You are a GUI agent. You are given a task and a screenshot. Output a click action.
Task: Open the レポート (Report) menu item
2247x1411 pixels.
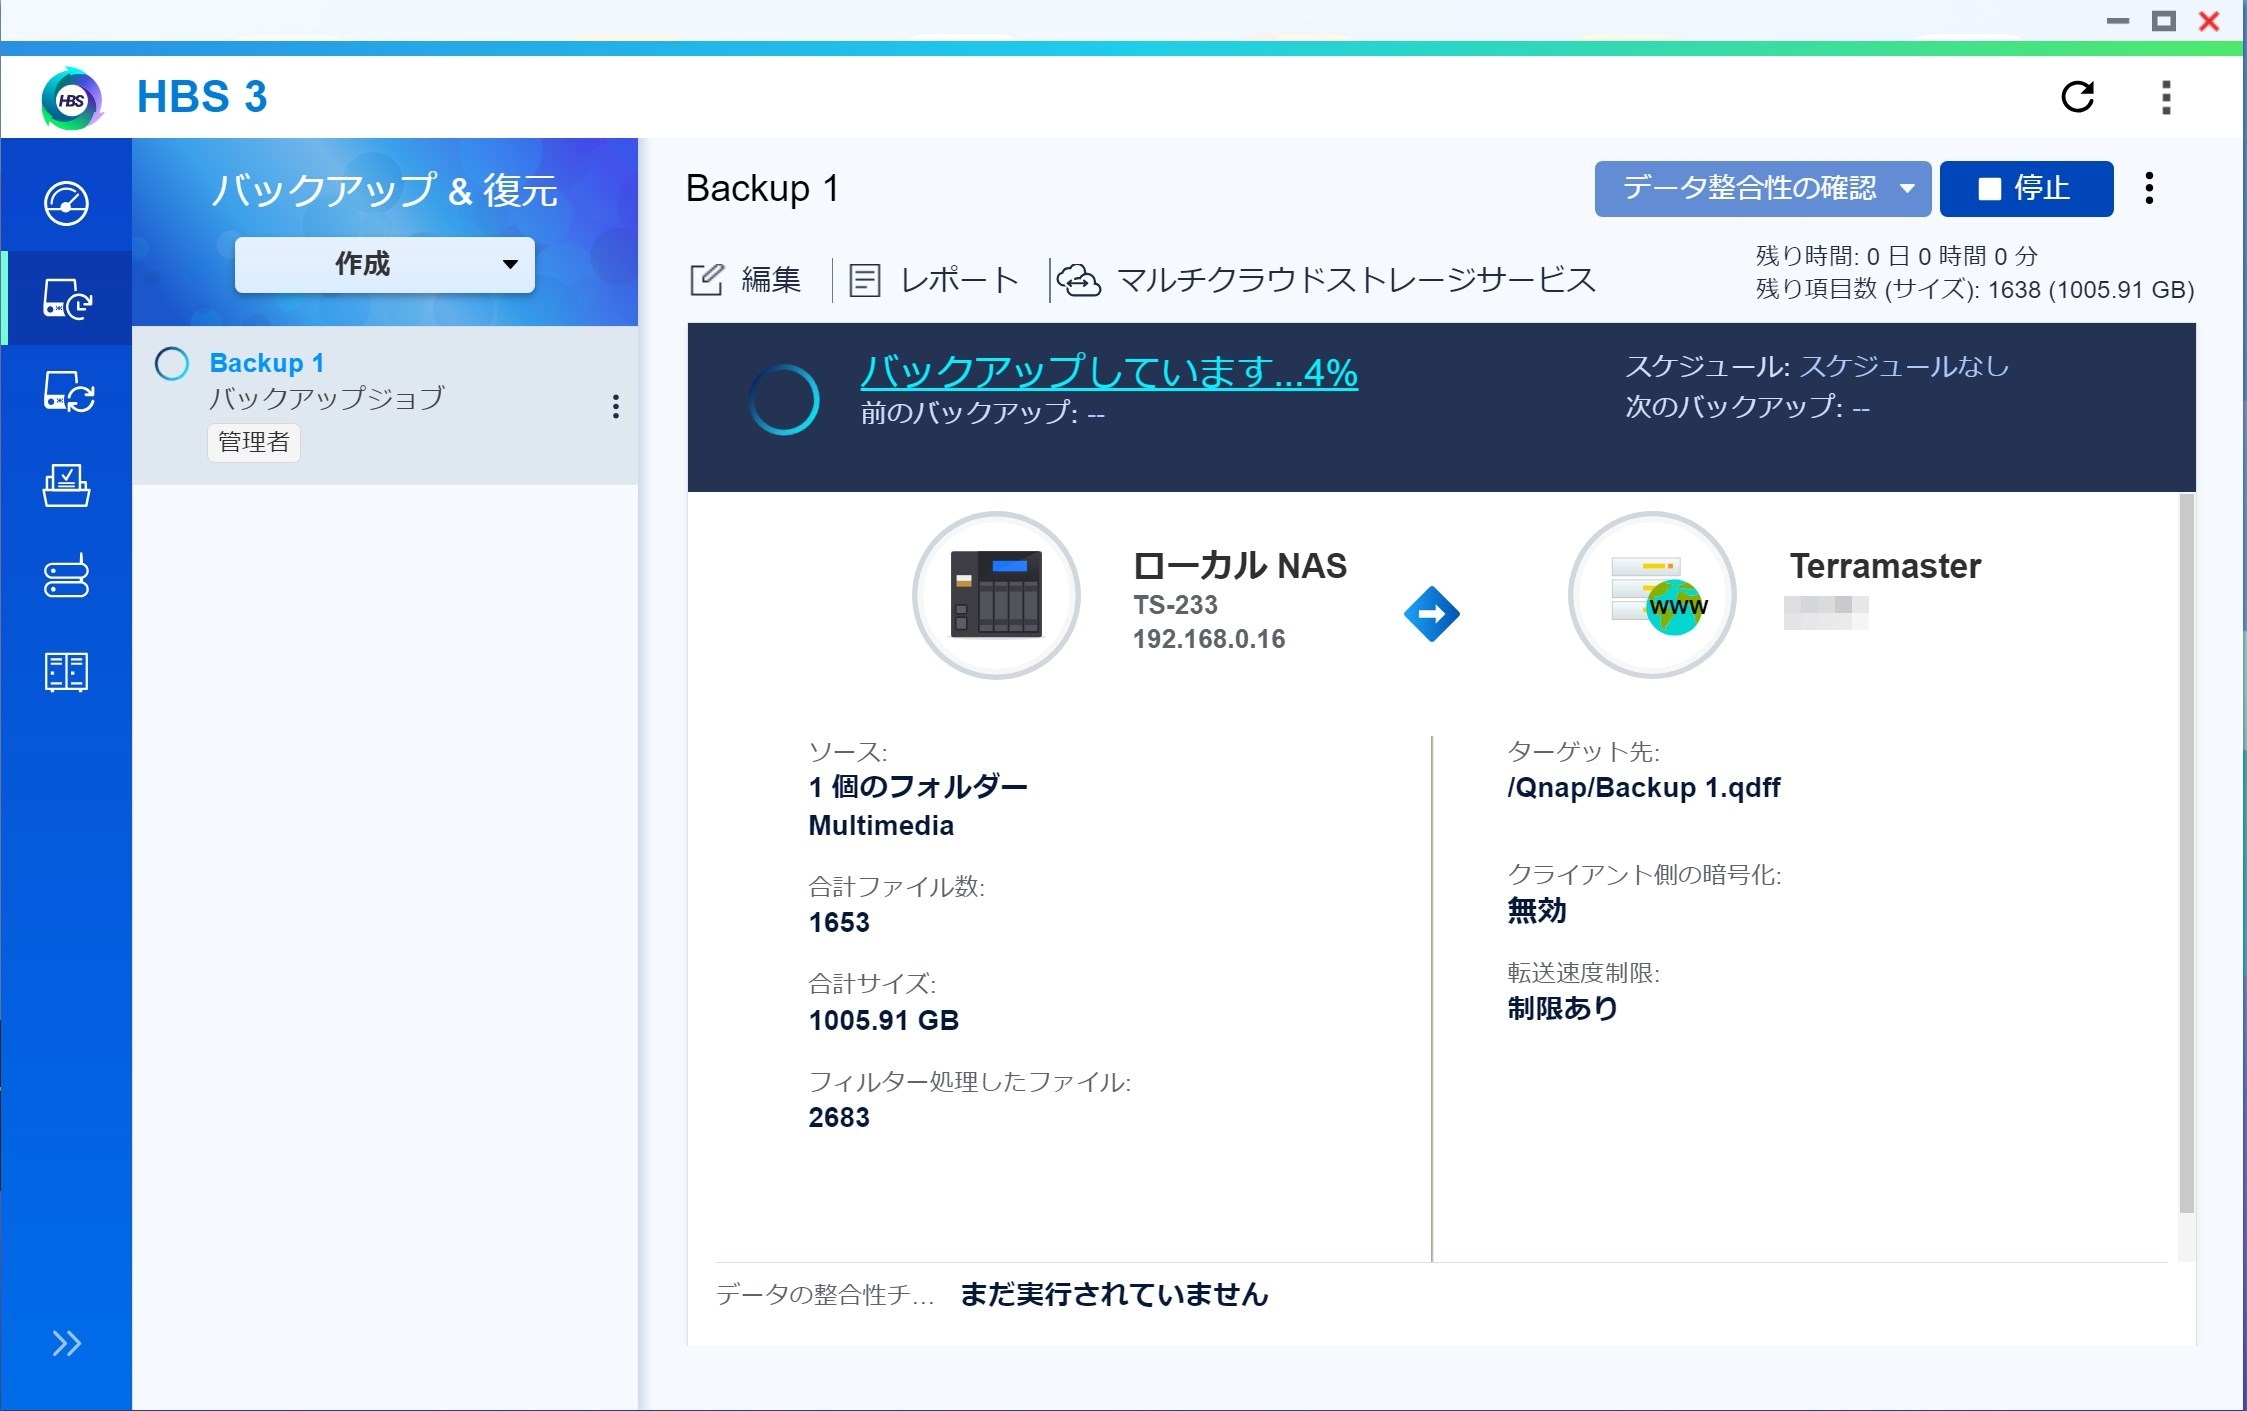[934, 280]
